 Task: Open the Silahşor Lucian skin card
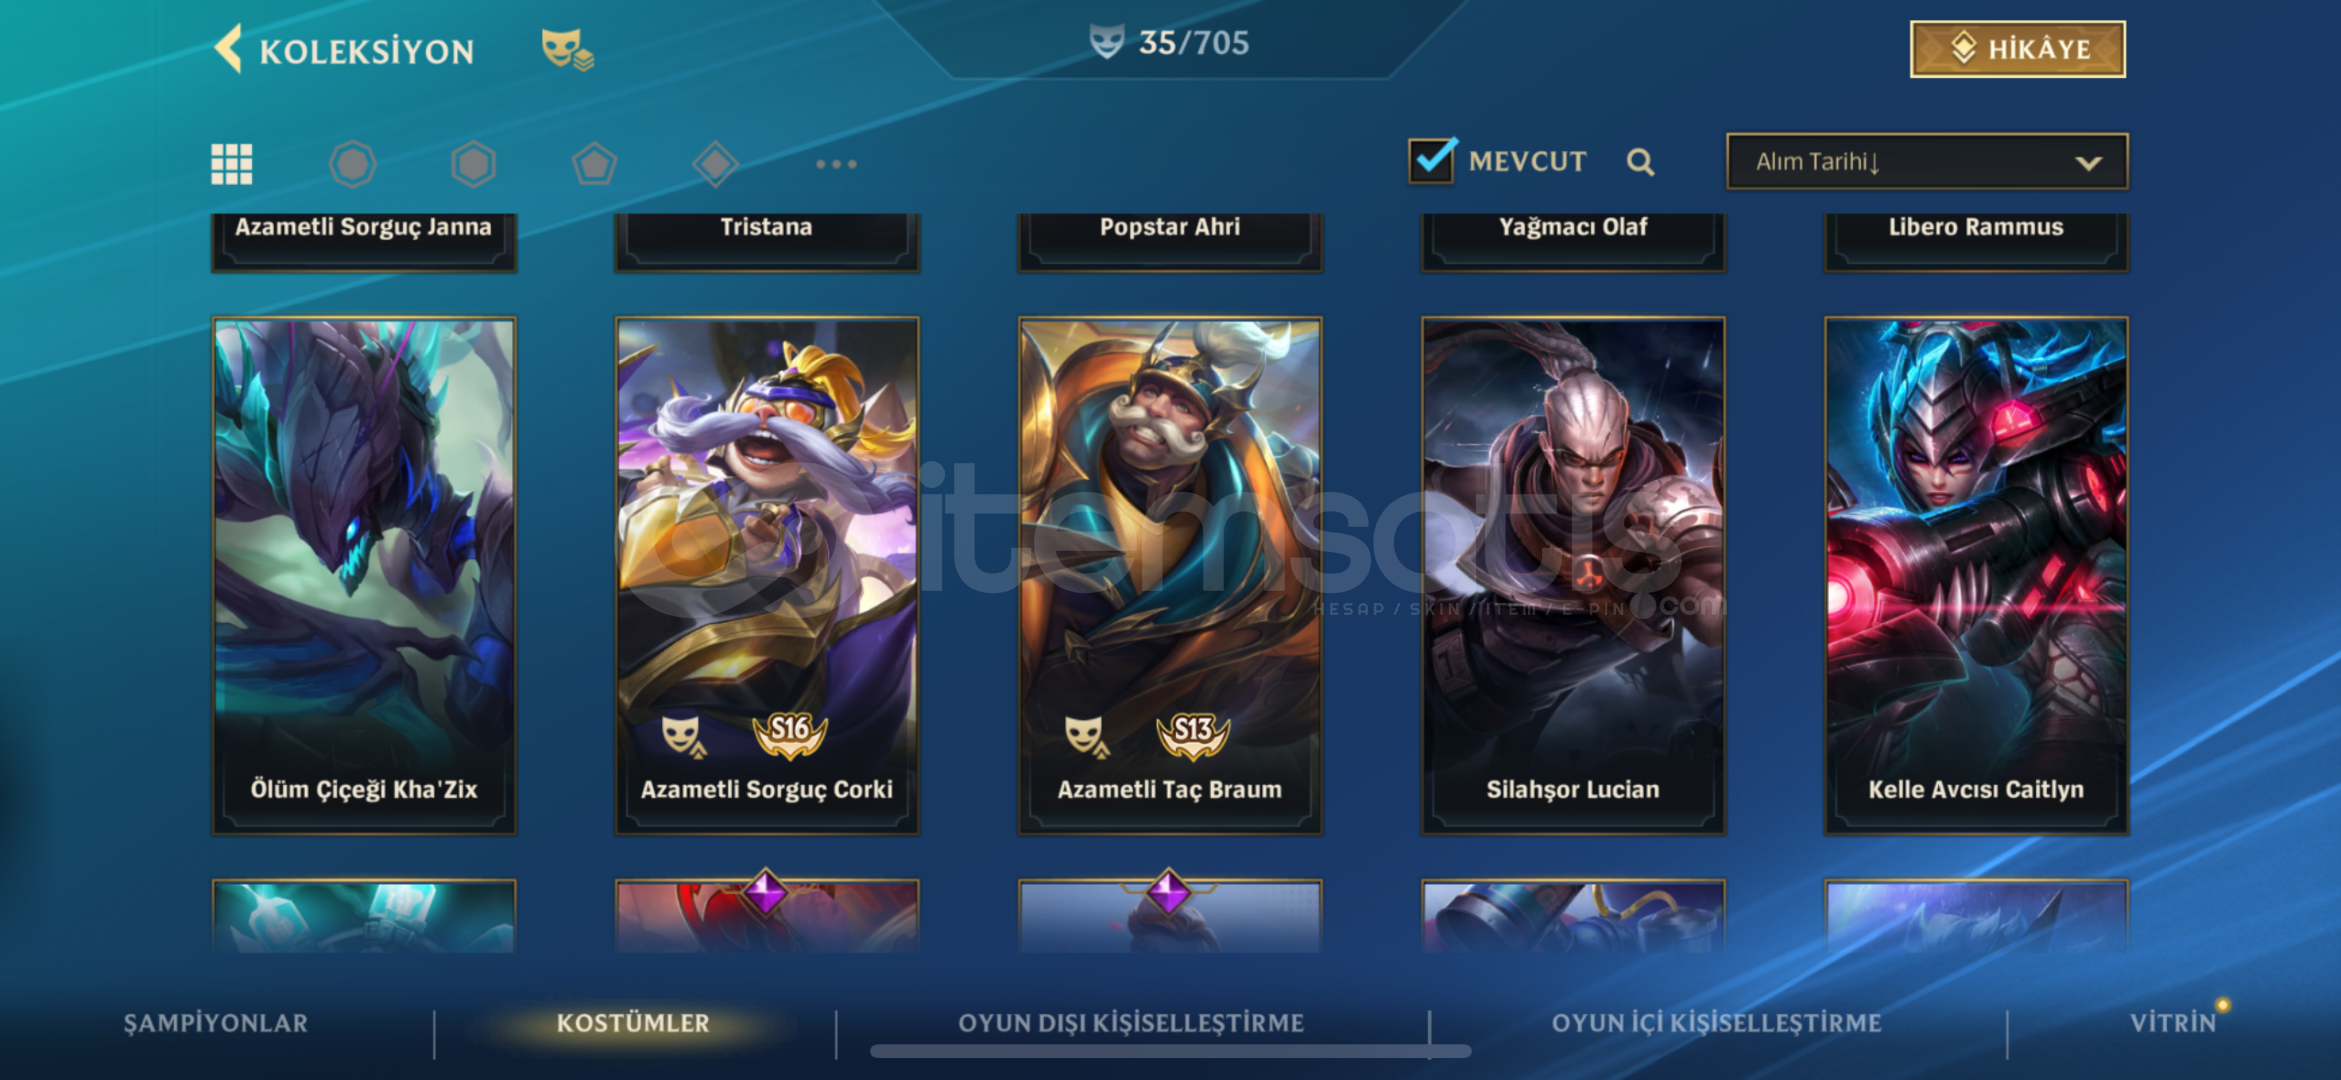1573,576
